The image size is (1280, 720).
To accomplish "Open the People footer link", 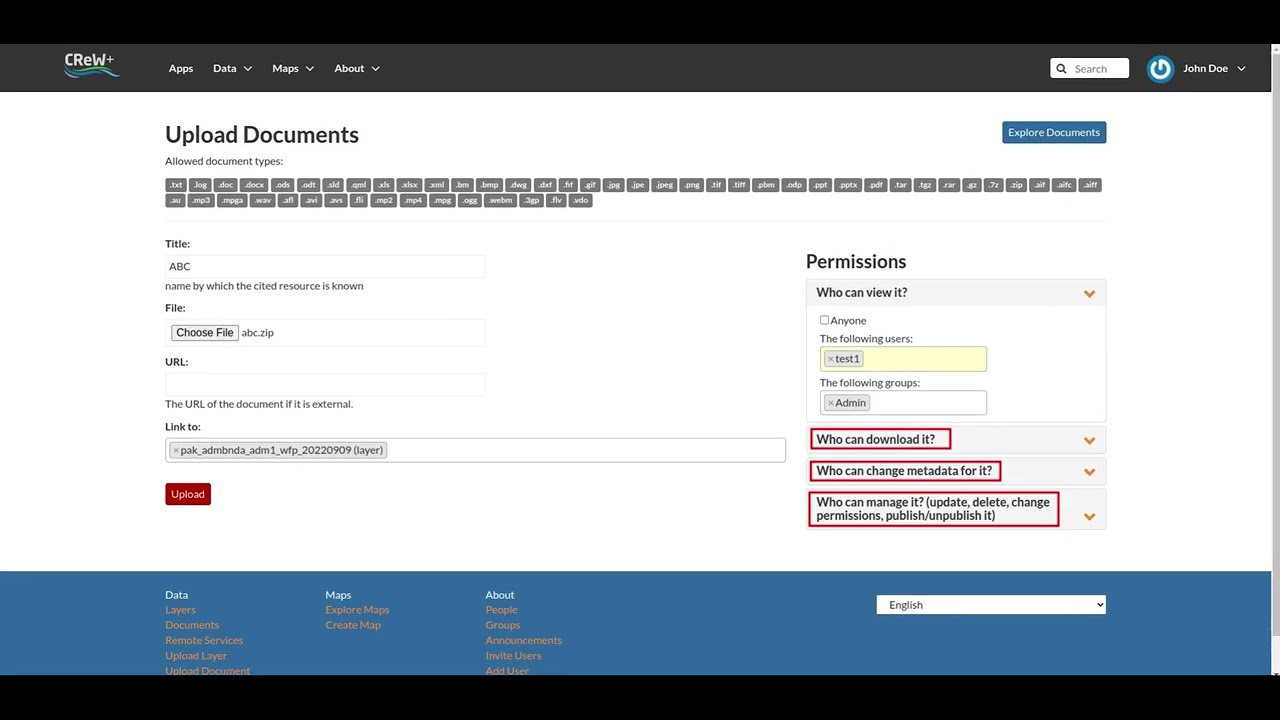I will pos(502,610).
